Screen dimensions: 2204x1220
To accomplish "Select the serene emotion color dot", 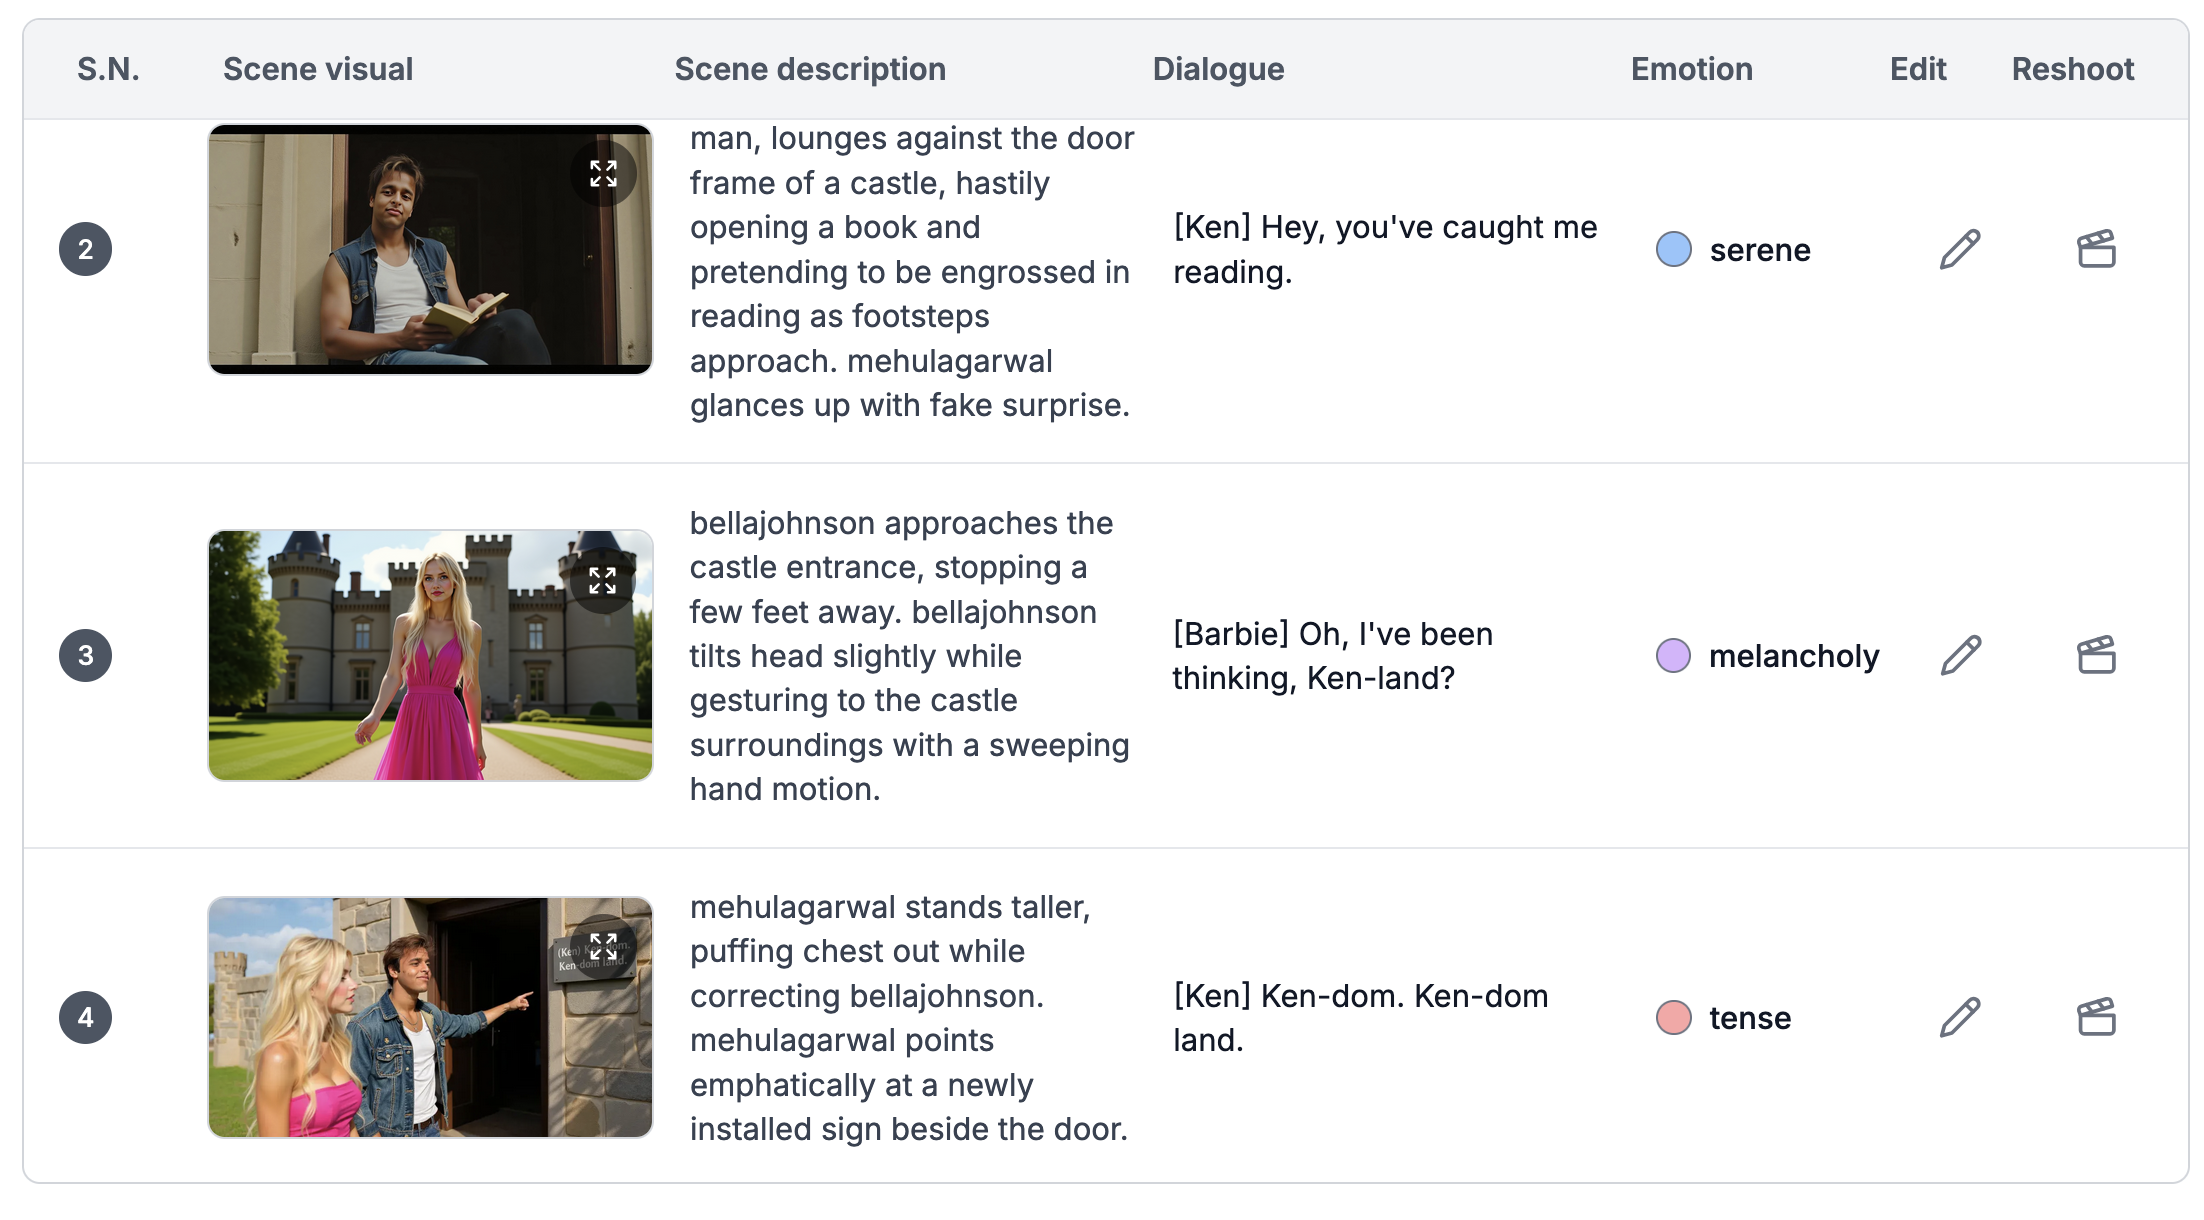I will [1672, 250].
